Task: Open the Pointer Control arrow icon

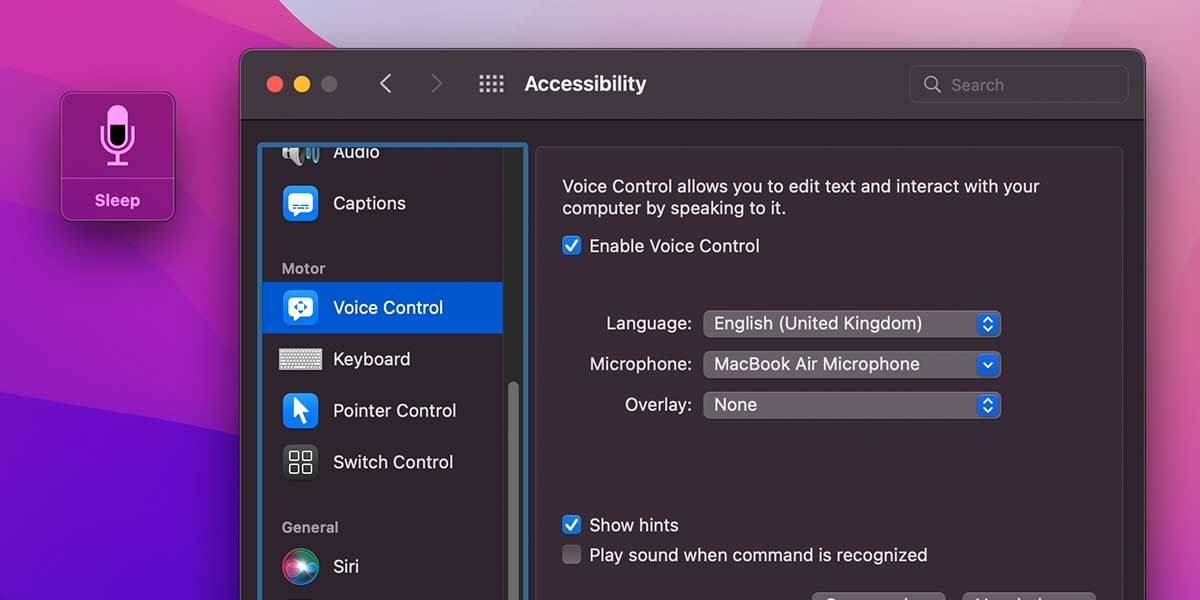Action: tap(300, 410)
